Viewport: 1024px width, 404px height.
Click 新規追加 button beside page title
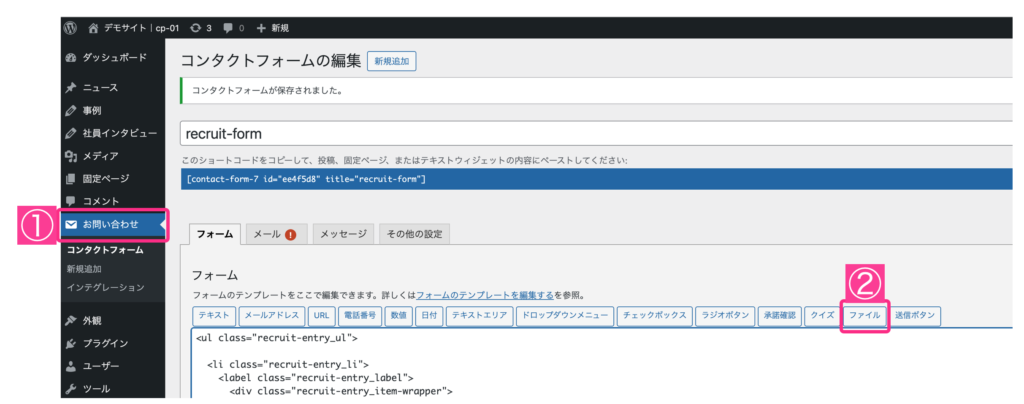click(392, 61)
